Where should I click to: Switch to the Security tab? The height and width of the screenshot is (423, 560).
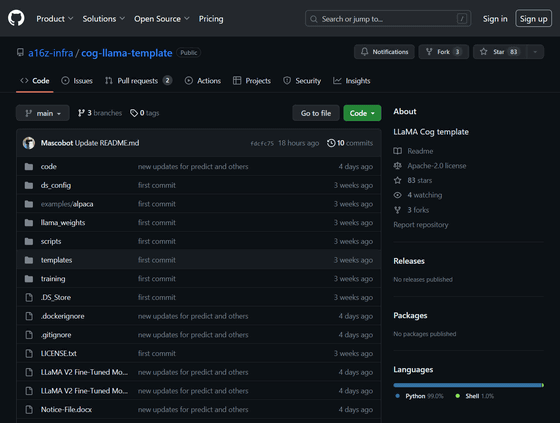[302, 81]
